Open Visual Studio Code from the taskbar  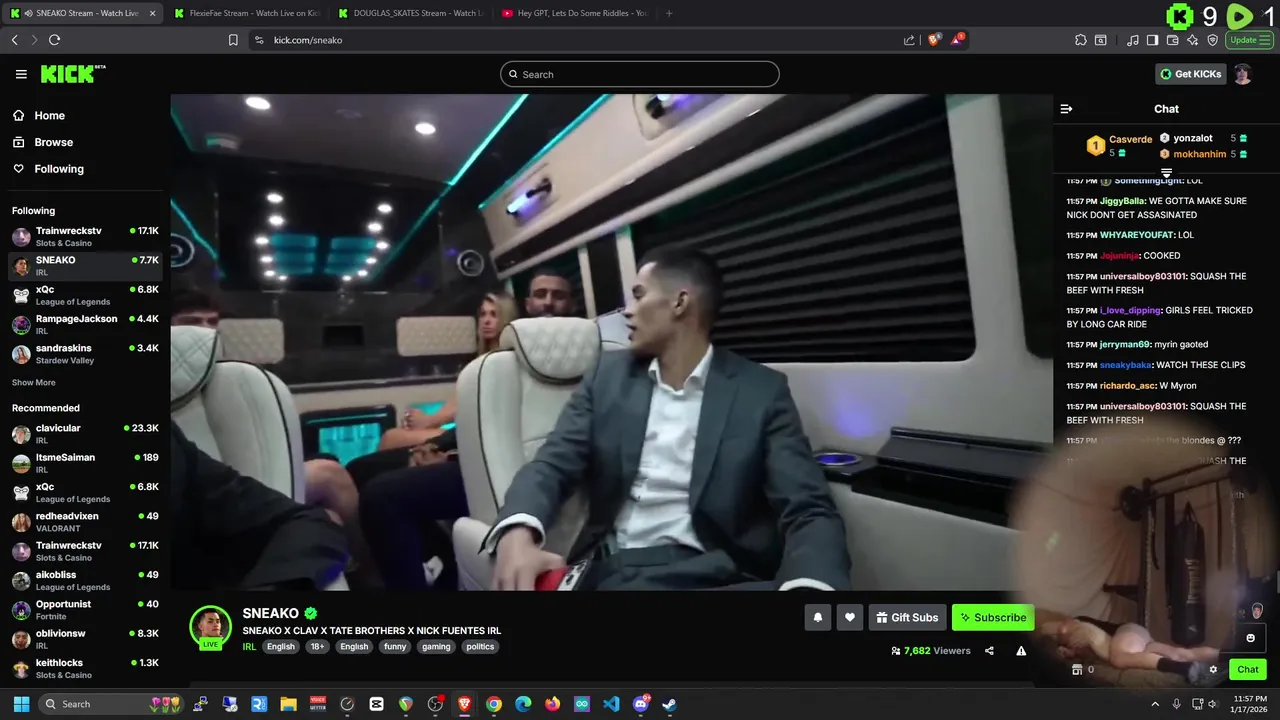(x=611, y=704)
